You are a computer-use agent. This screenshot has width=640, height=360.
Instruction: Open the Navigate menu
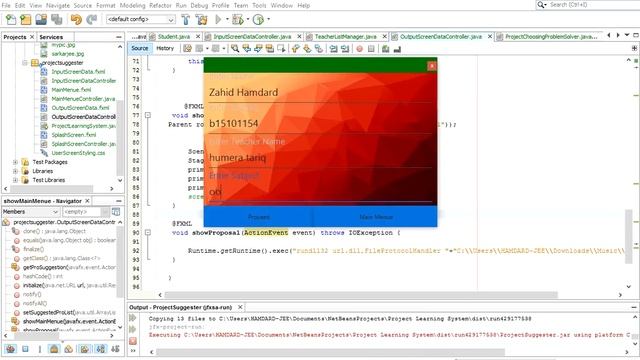58,5
